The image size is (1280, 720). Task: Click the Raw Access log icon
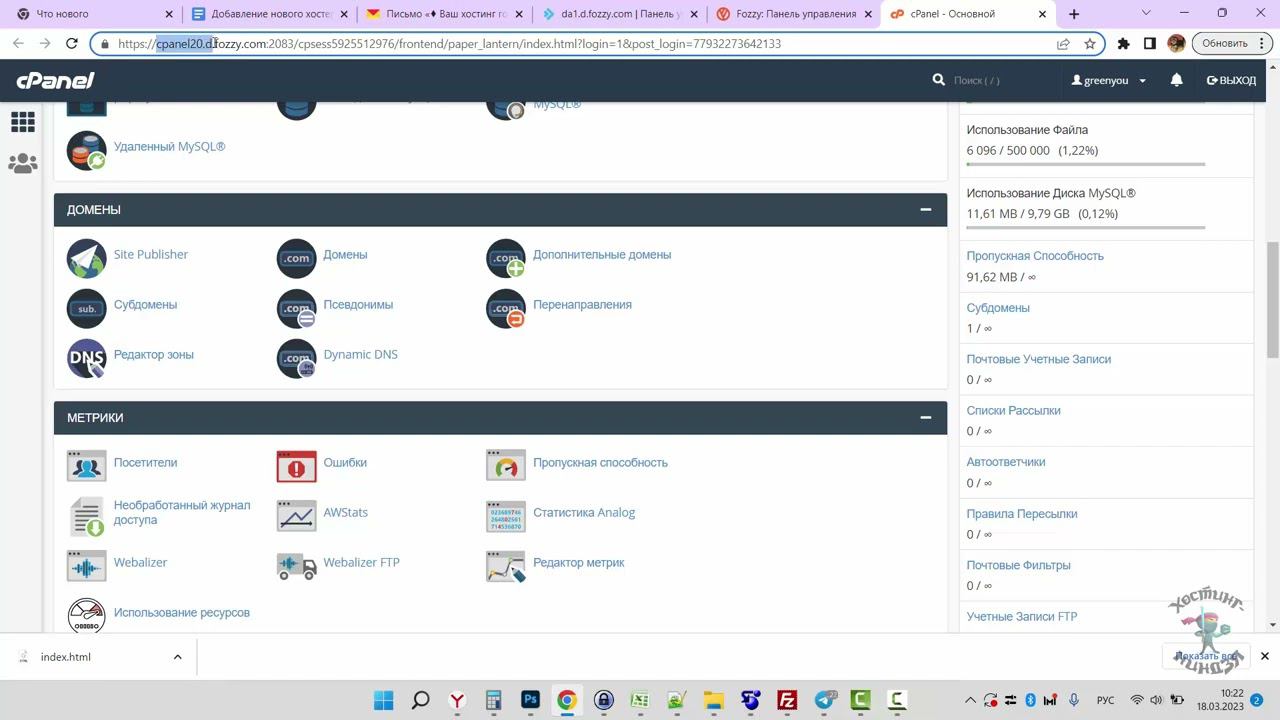(x=86, y=516)
